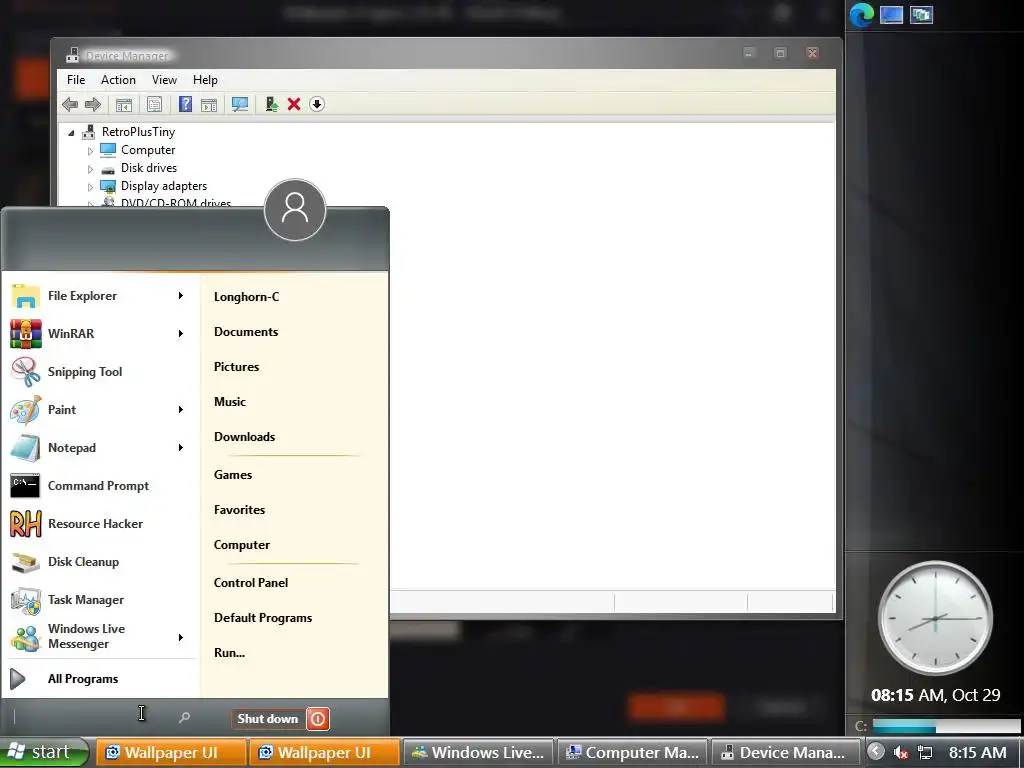Click the blue Help question-mark toolbar icon
The height and width of the screenshot is (768, 1024).
coord(185,104)
